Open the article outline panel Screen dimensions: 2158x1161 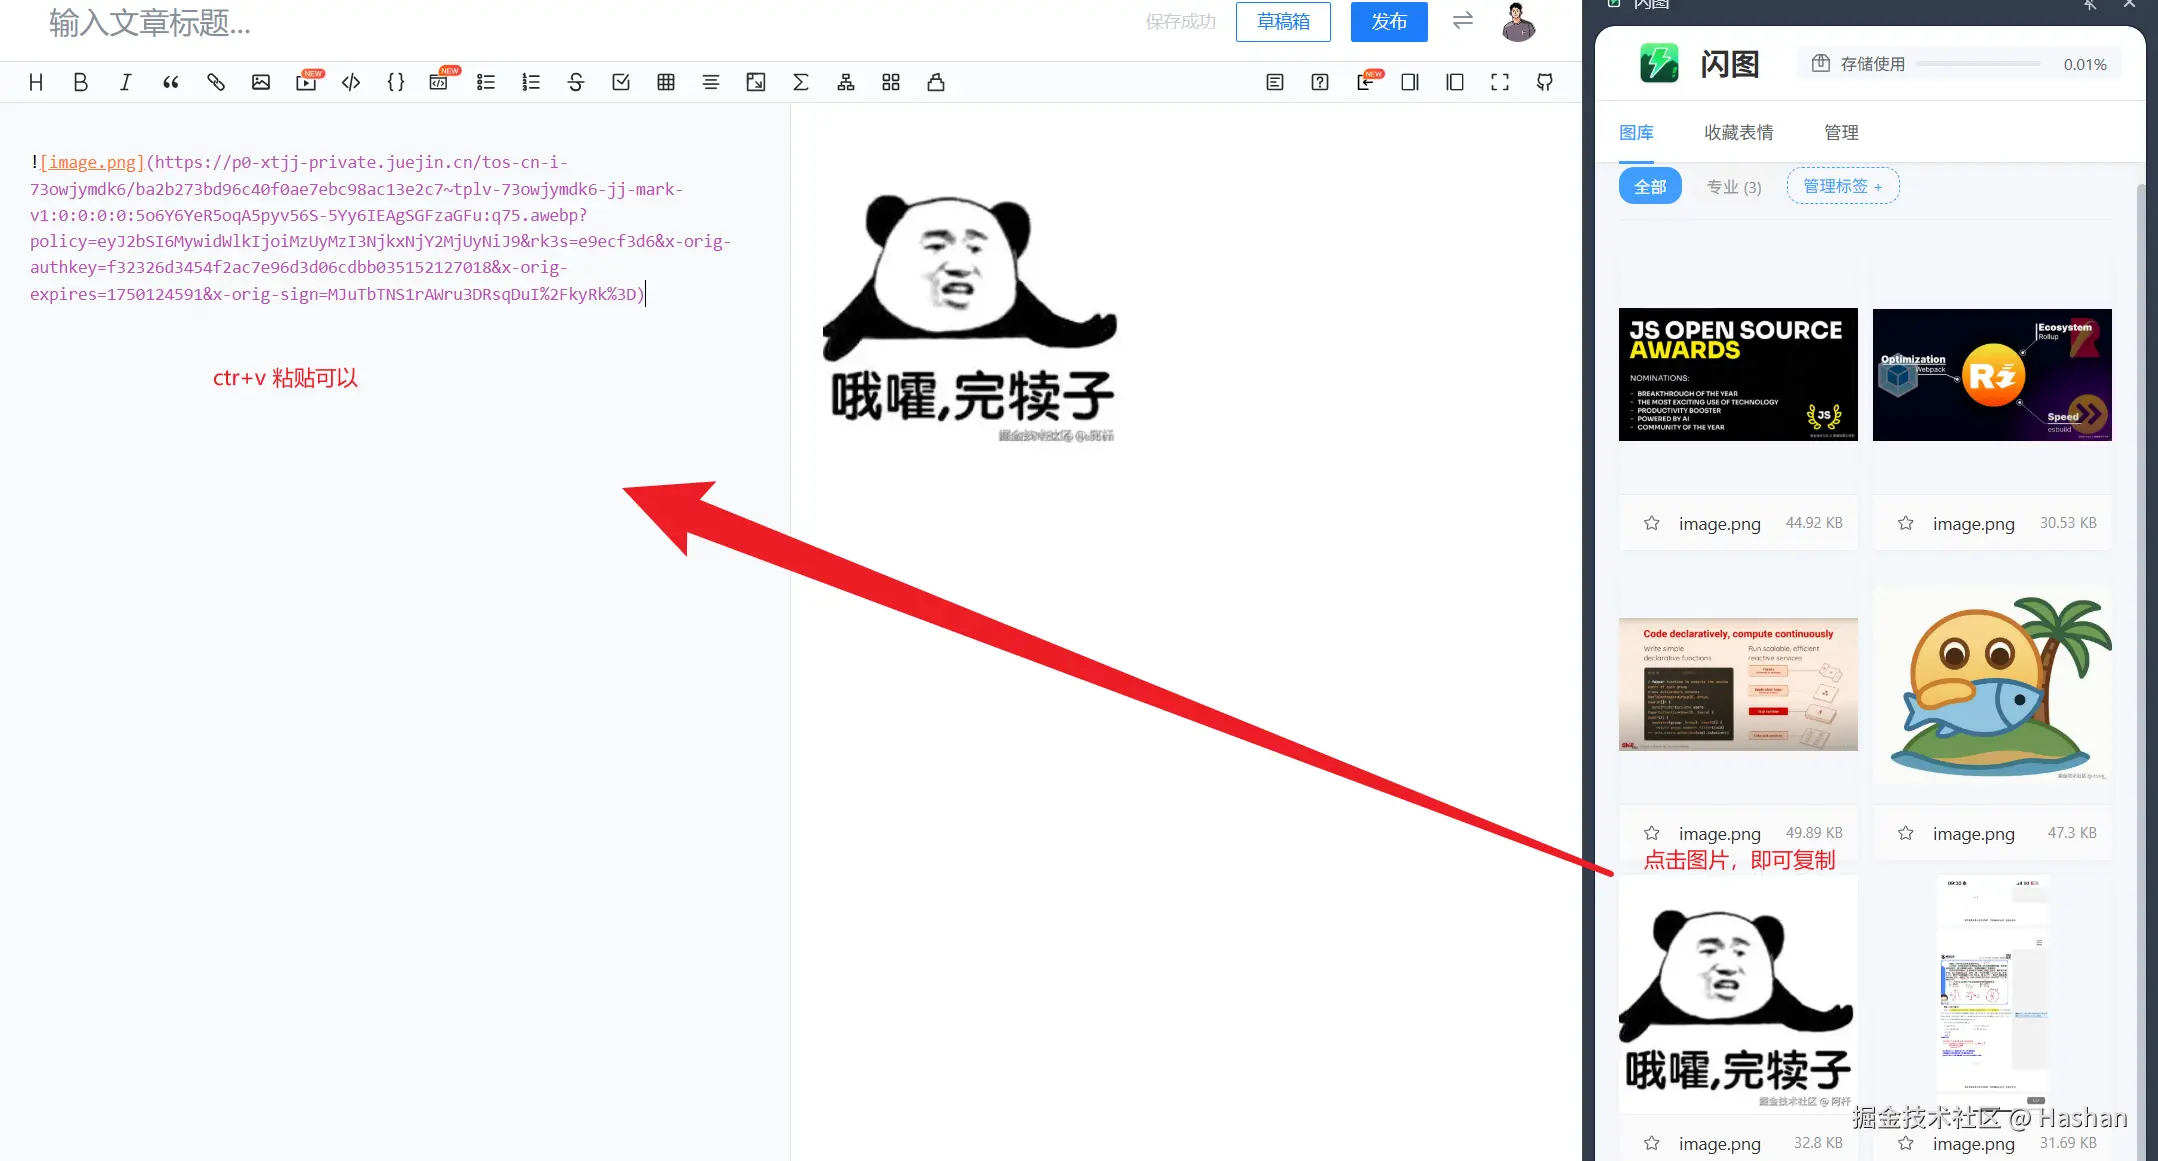pos(1274,82)
